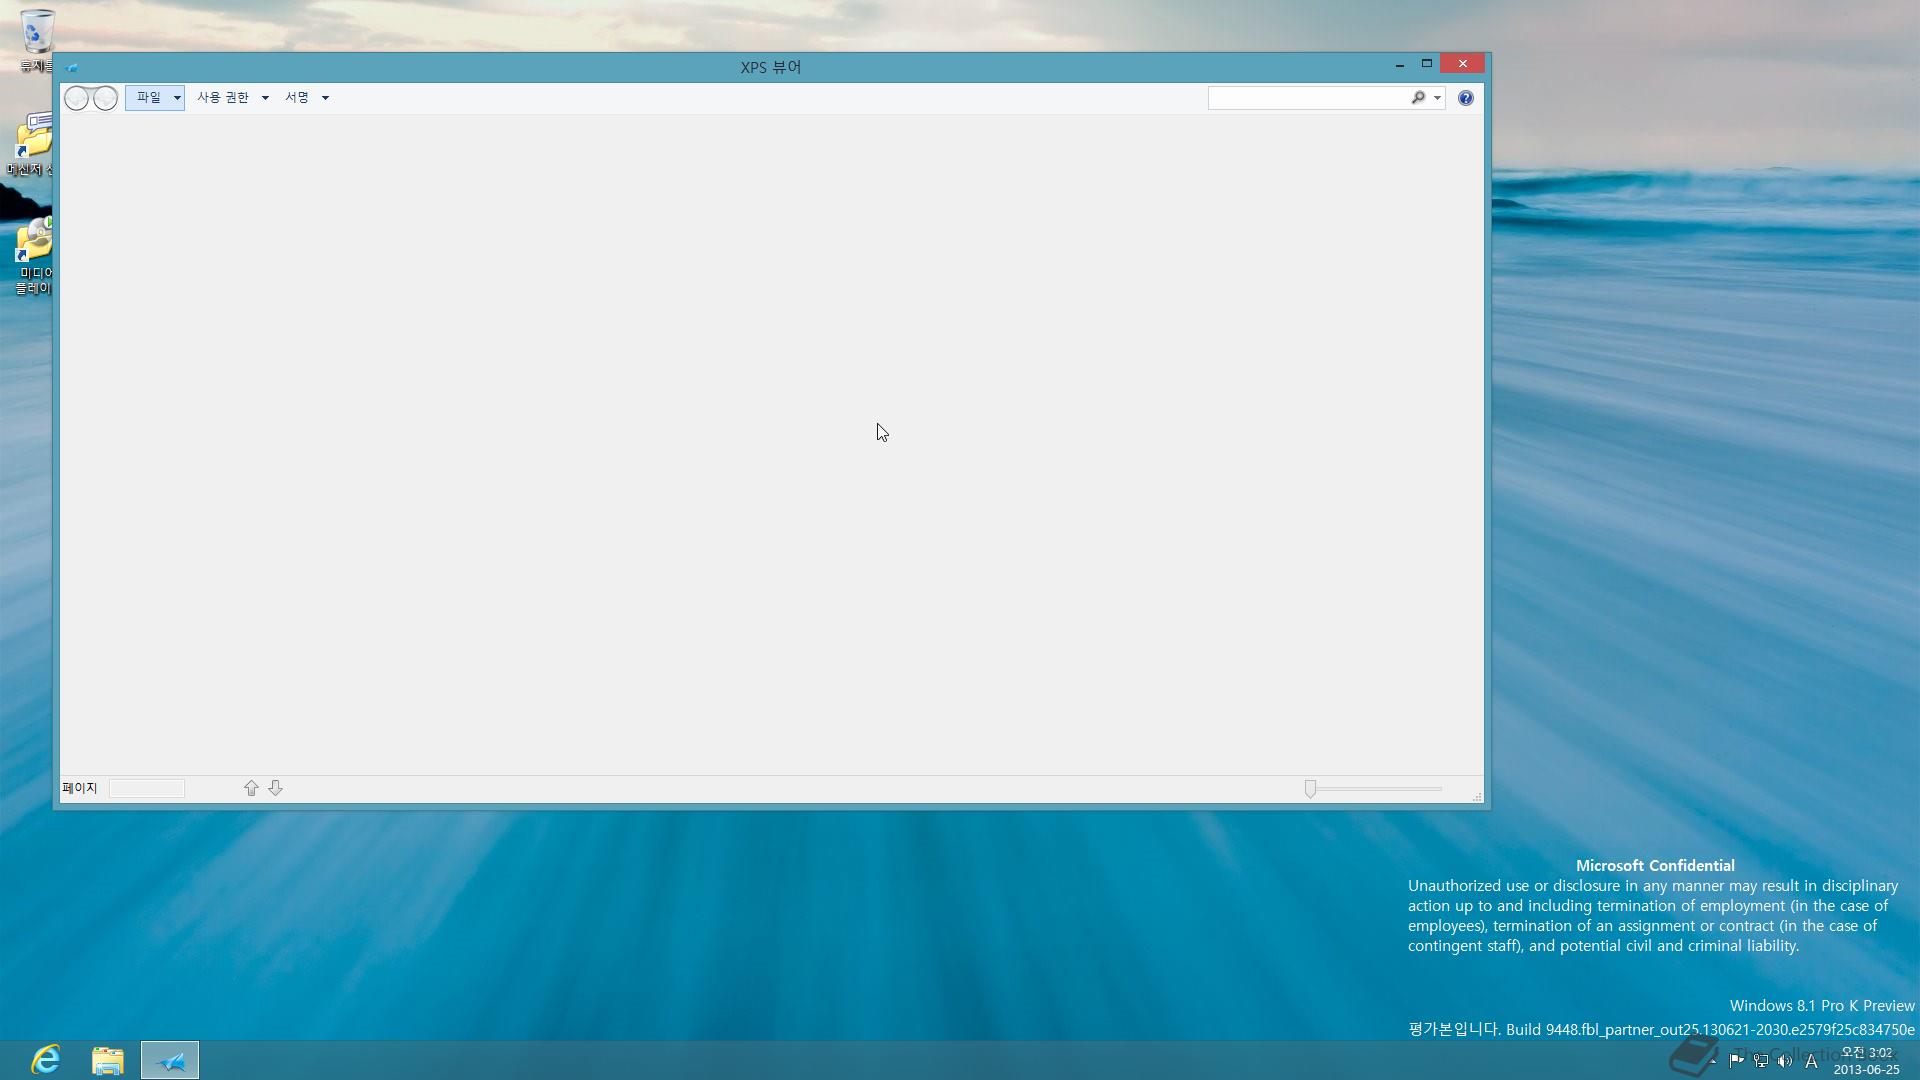
Task: Click the magnifier search icon
Action: pos(1418,98)
